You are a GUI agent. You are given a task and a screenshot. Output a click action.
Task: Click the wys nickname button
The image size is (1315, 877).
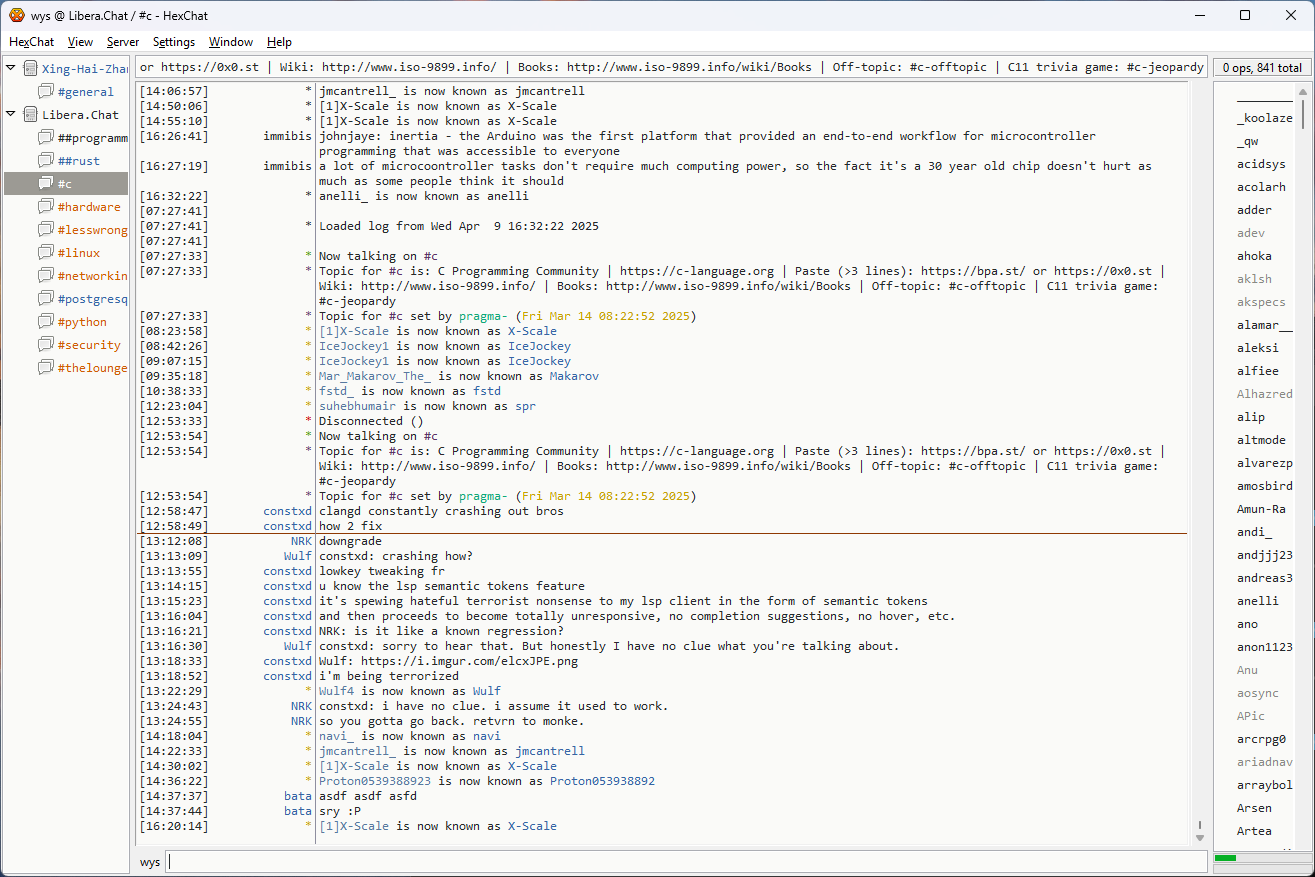click(150, 861)
